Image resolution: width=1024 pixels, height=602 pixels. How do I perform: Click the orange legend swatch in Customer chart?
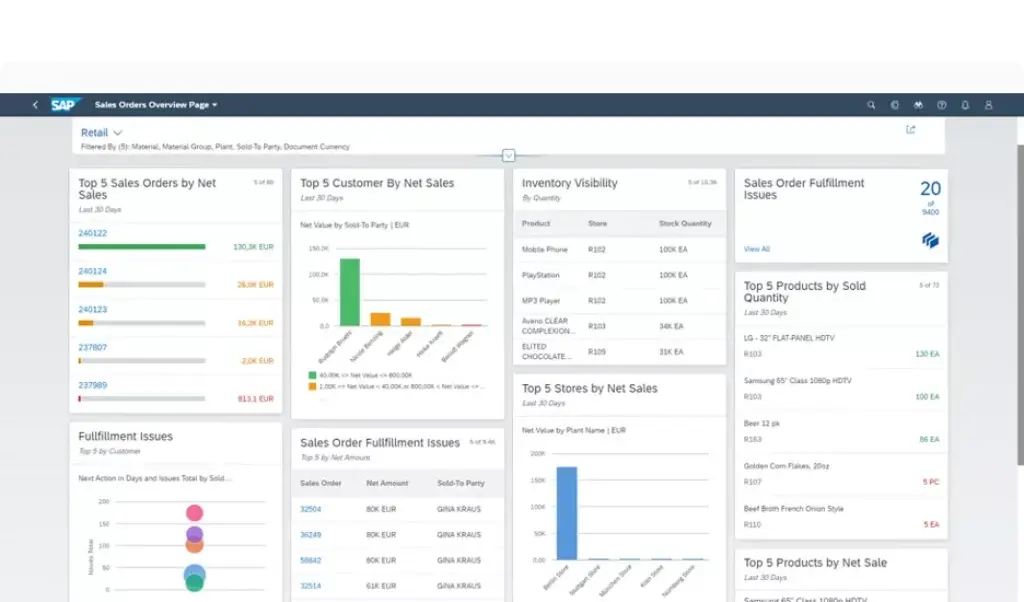click(x=312, y=387)
